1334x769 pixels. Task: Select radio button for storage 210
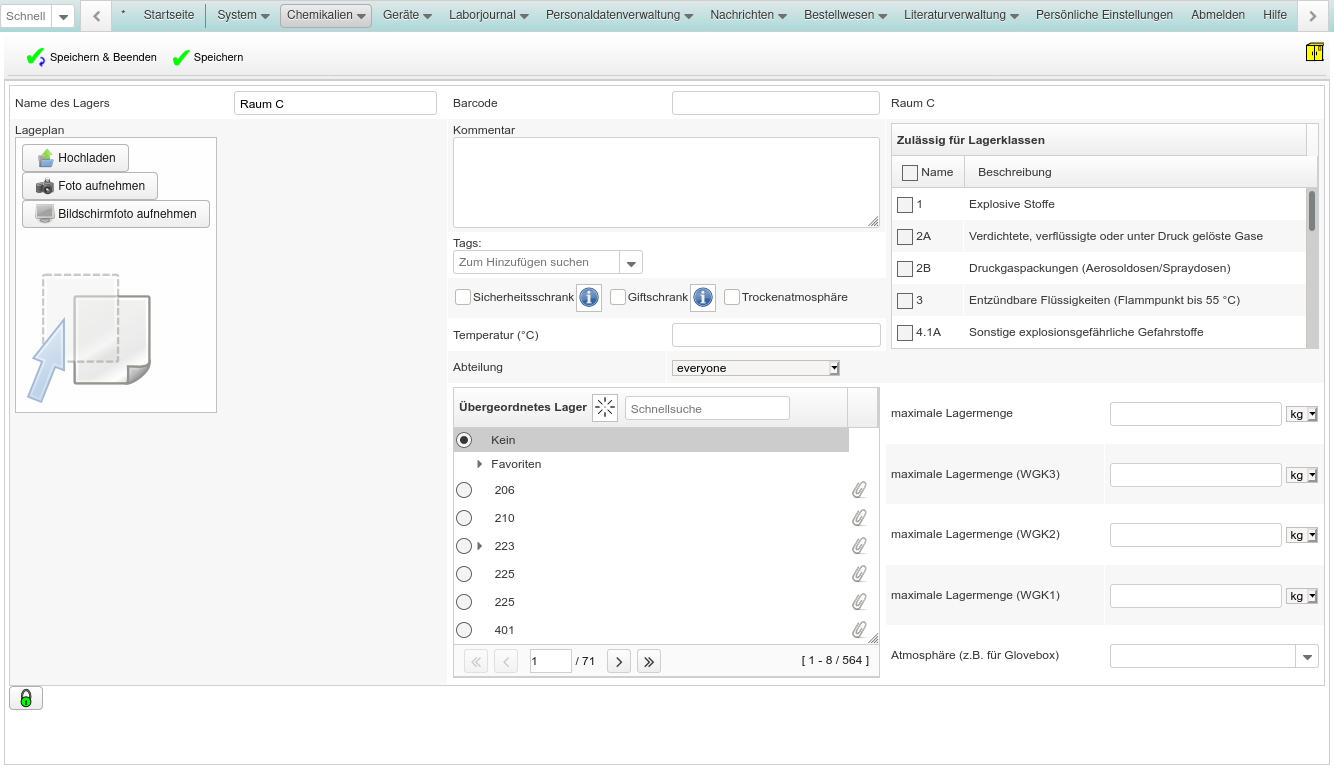(464, 518)
